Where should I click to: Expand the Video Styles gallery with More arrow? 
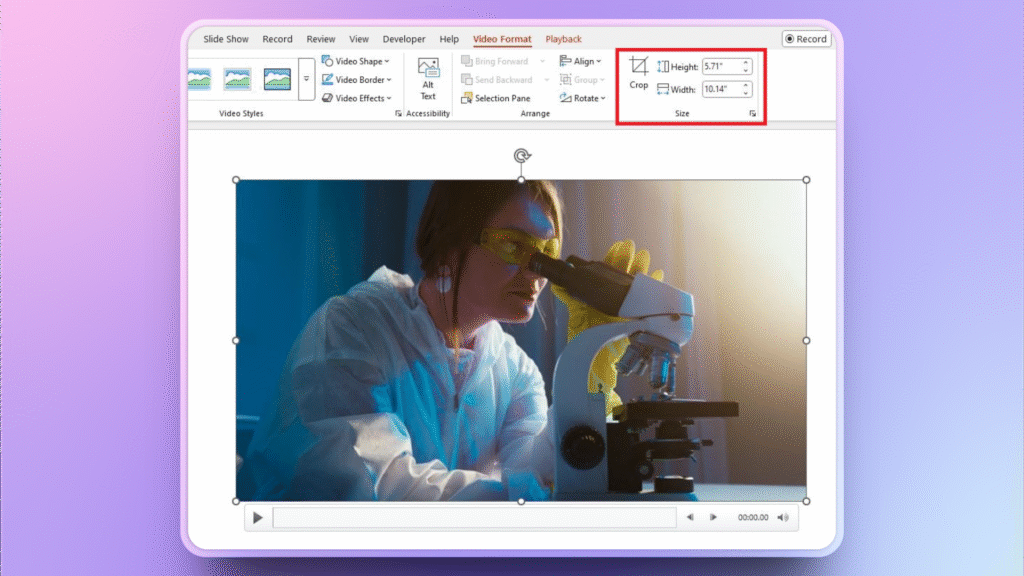(x=307, y=76)
